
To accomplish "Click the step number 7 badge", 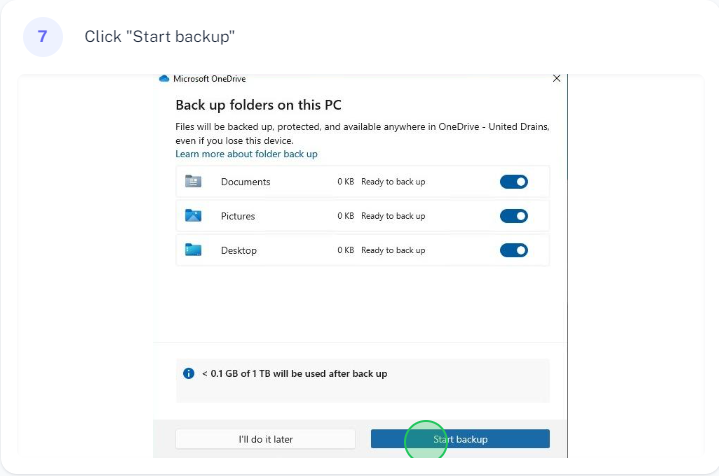I will (42, 36).
